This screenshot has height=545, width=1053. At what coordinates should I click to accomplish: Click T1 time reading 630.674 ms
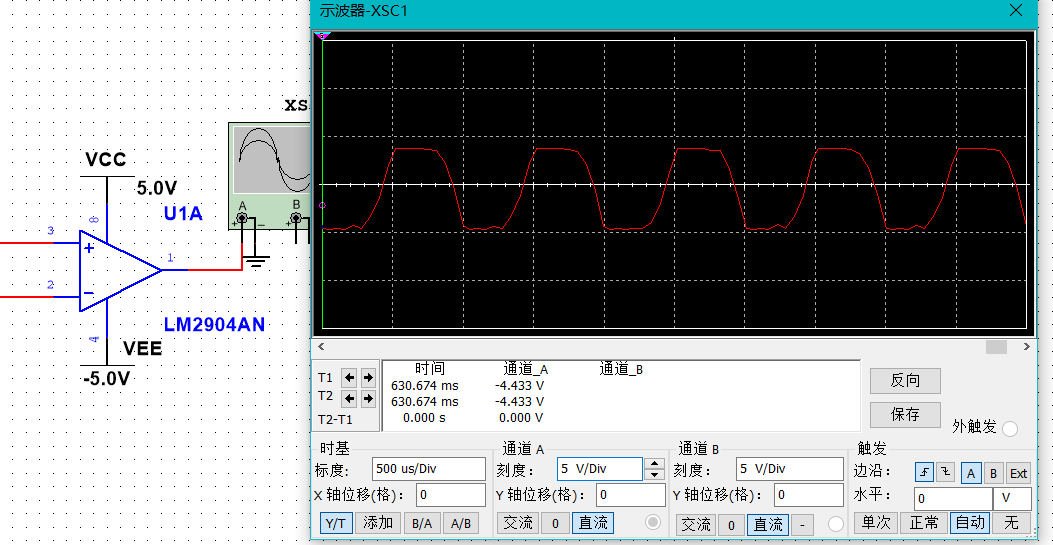pyautogui.click(x=424, y=386)
